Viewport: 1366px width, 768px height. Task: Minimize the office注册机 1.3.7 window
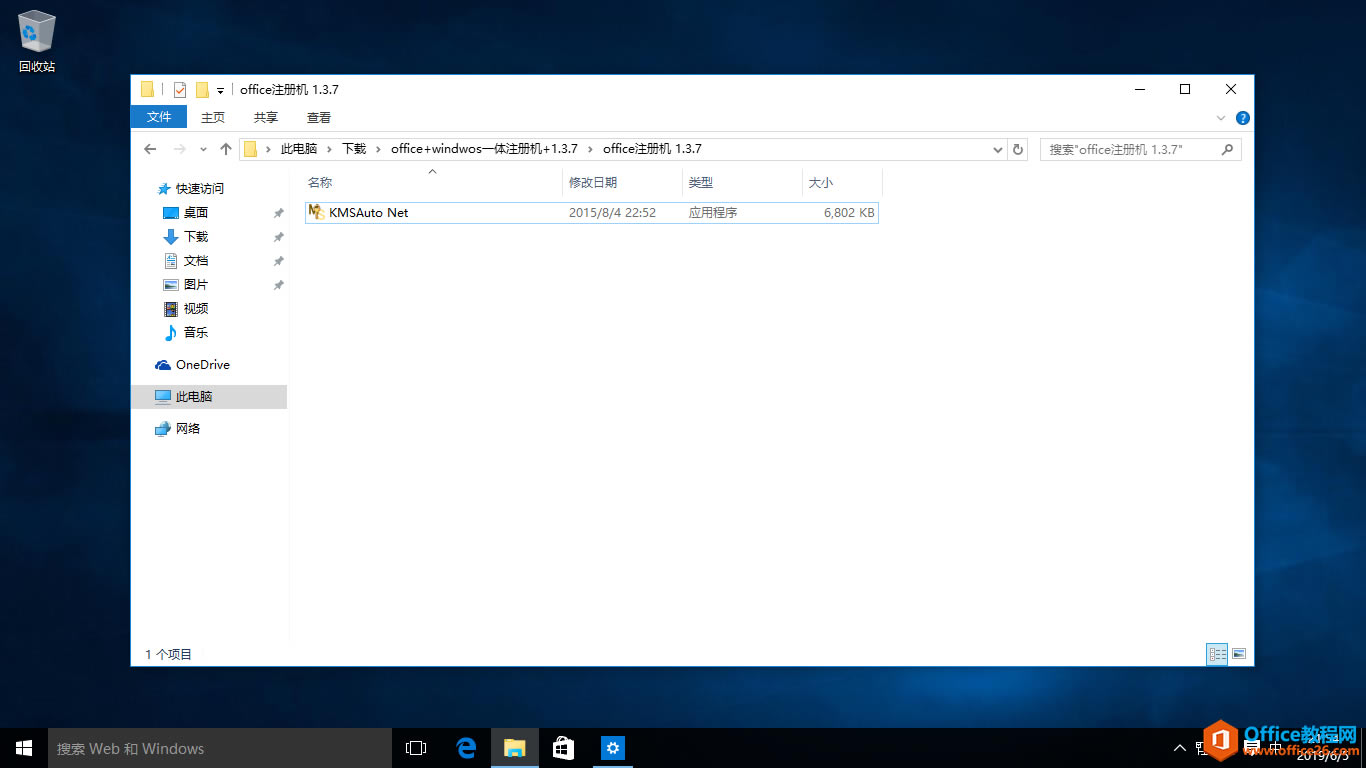click(x=1139, y=89)
